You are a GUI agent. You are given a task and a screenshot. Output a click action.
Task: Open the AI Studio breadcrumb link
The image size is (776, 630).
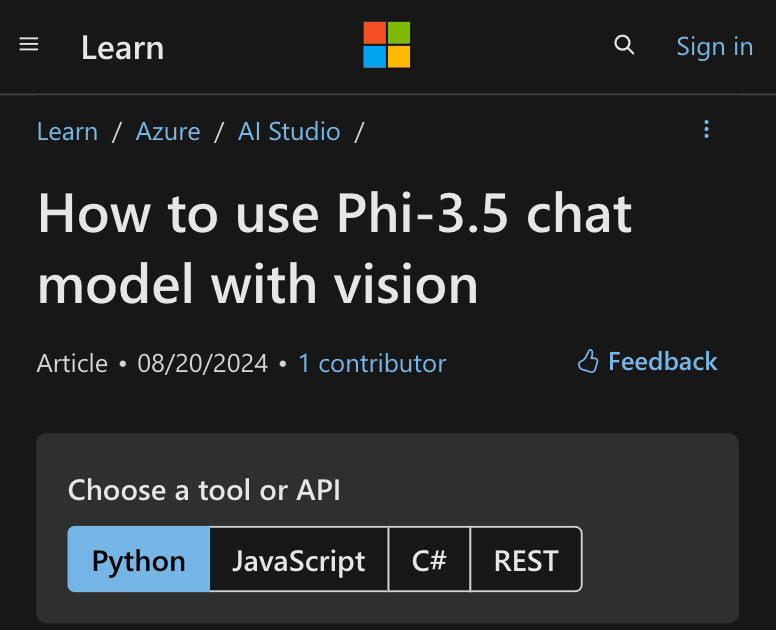[x=289, y=131]
